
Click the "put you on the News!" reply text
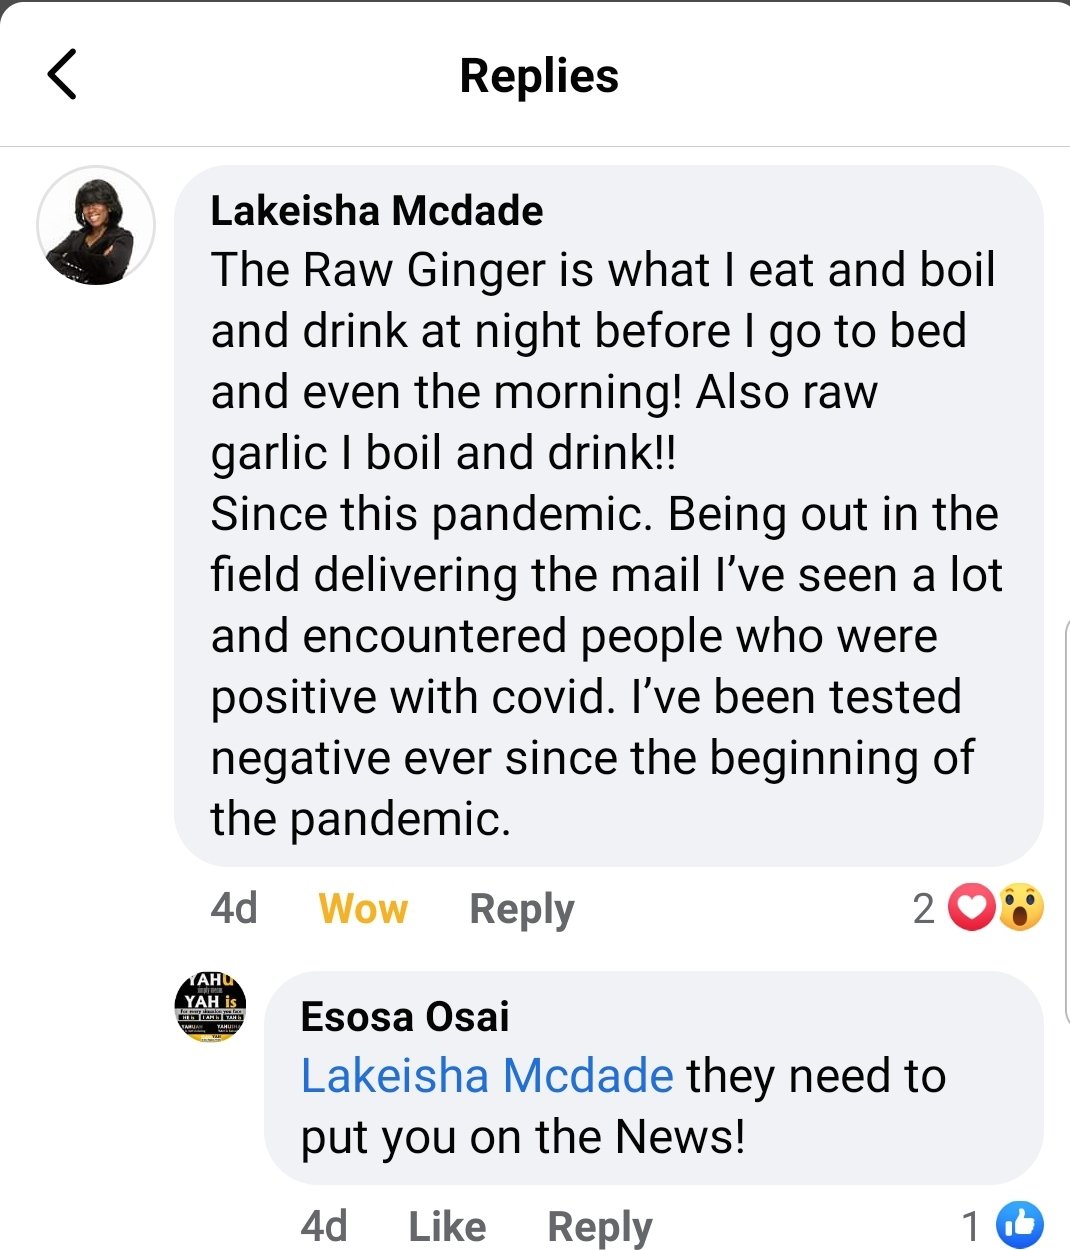pos(523,1137)
